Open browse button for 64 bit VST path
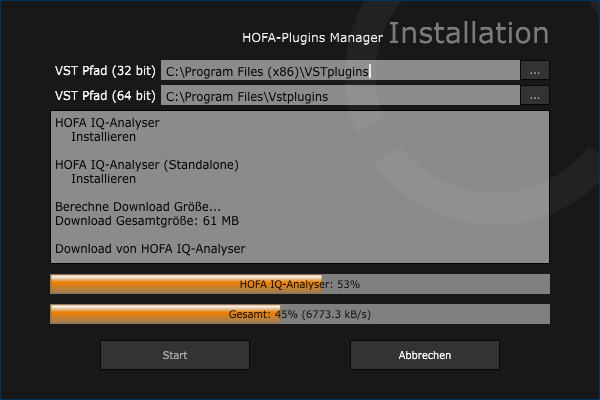600x400 pixels. tap(535, 96)
